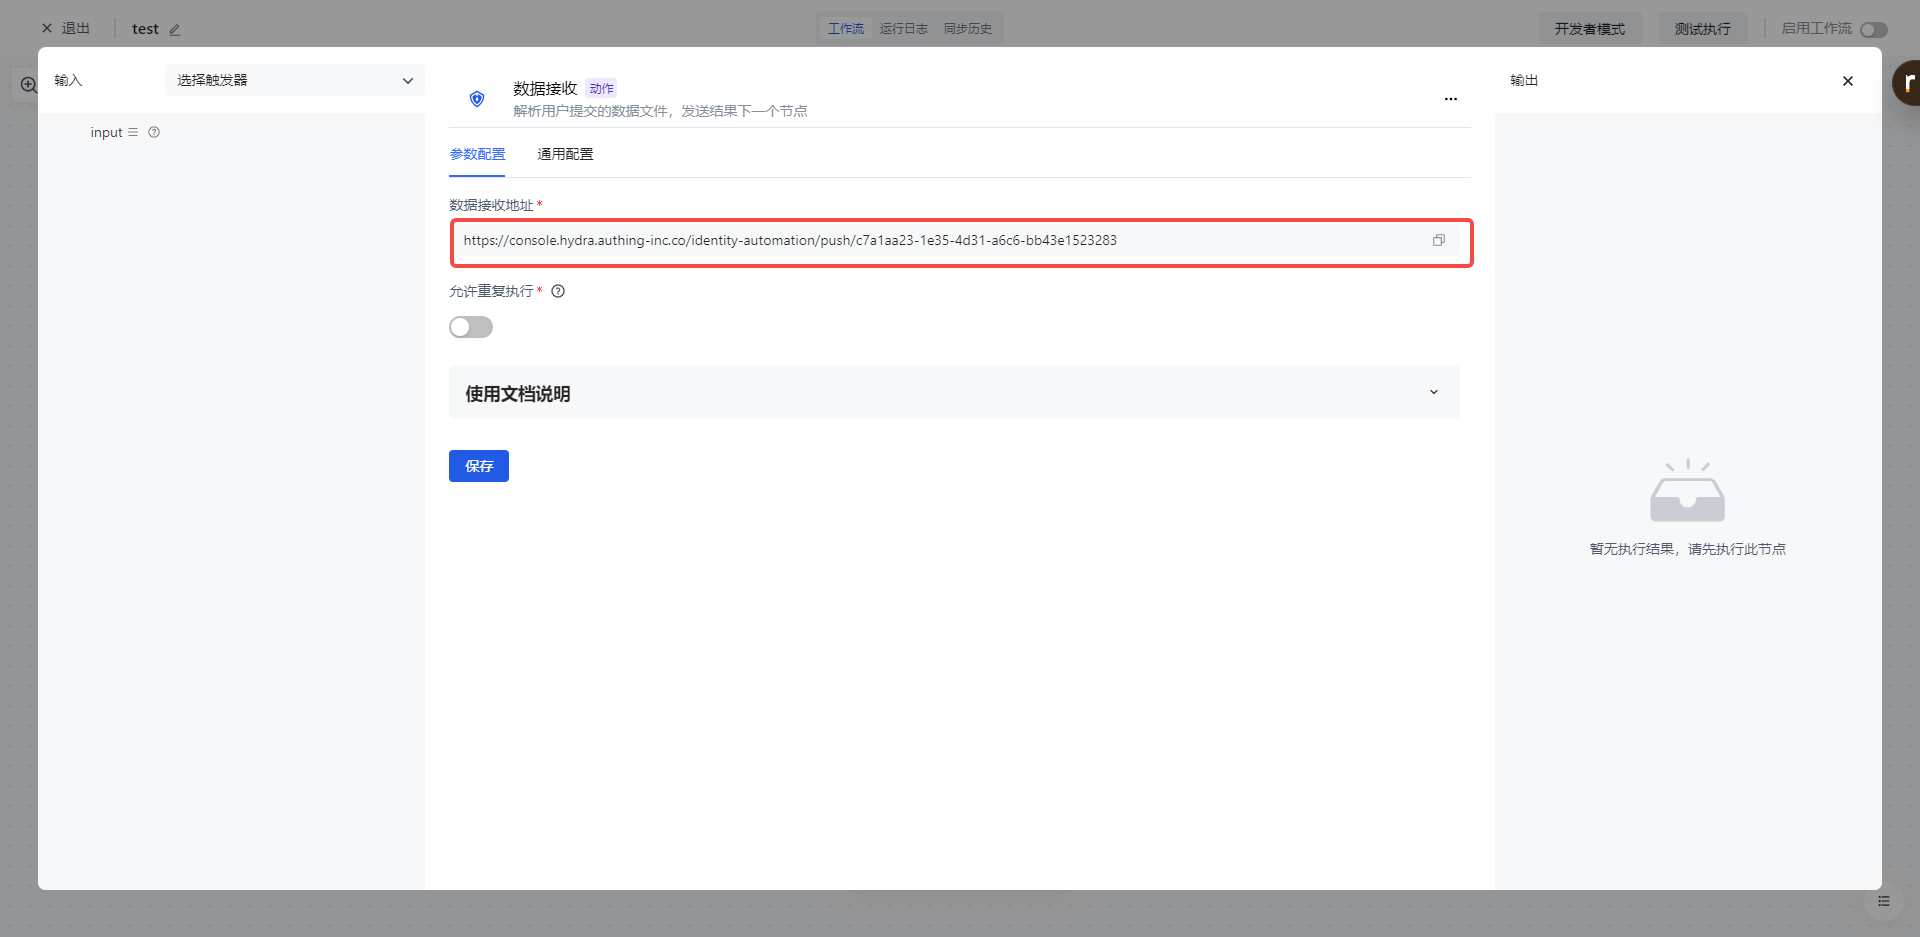Viewport: 1920px width, 937px height.
Task: Click the zoom-in magnifier icon
Action: [29, 85]
